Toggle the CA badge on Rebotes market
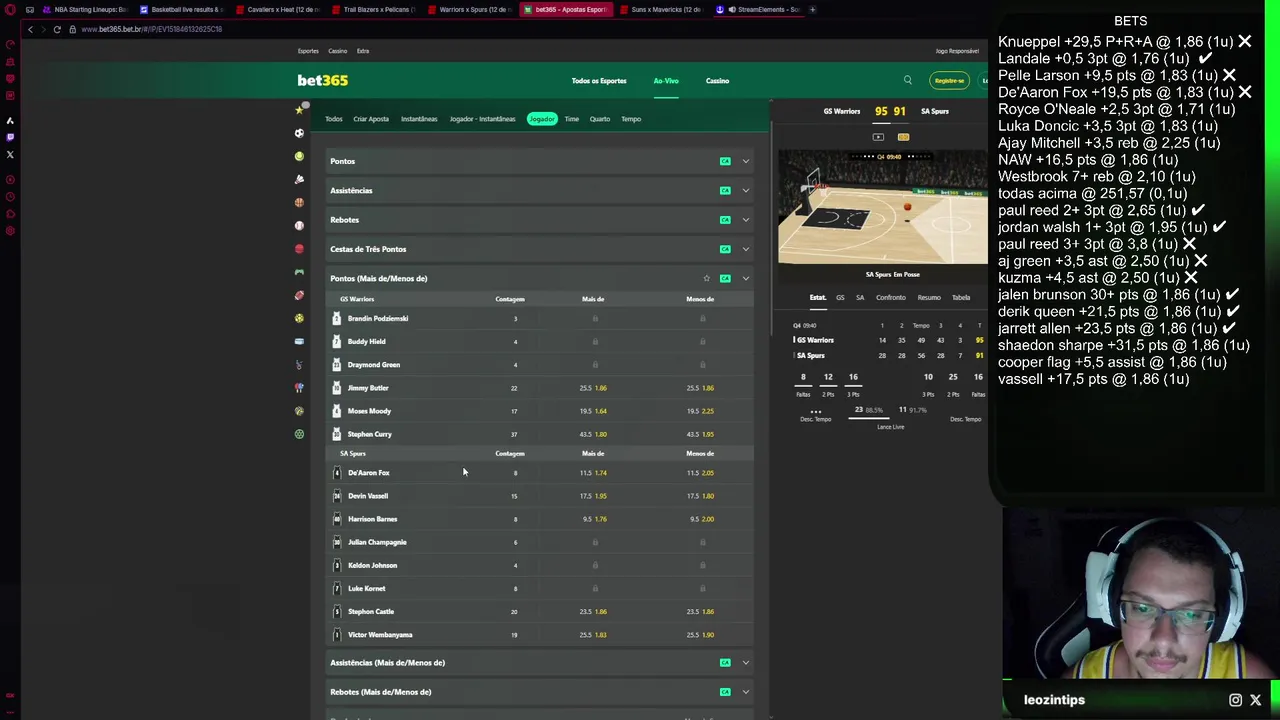This screenshot has height=720, width=1280. 725,220
